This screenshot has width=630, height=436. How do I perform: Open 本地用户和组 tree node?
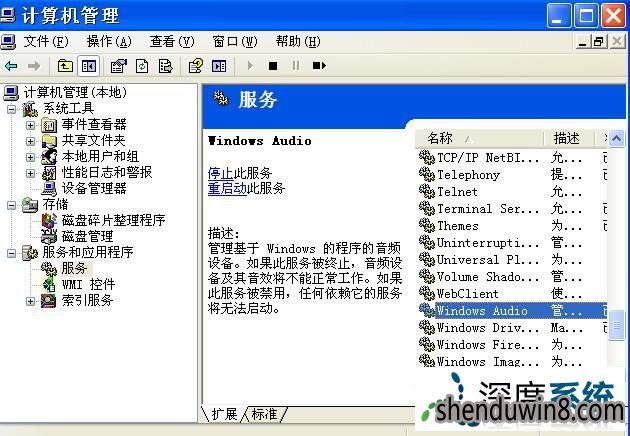point(100,156)
